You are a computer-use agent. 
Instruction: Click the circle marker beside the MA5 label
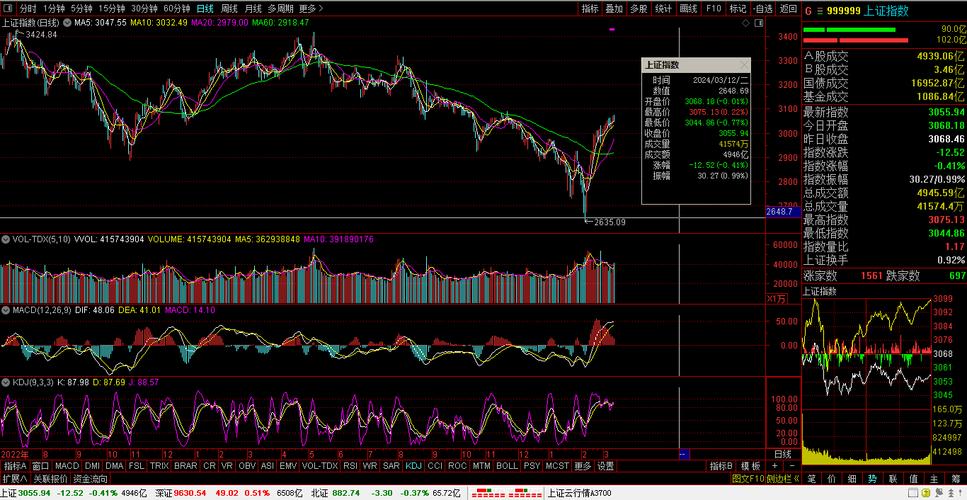67,22
